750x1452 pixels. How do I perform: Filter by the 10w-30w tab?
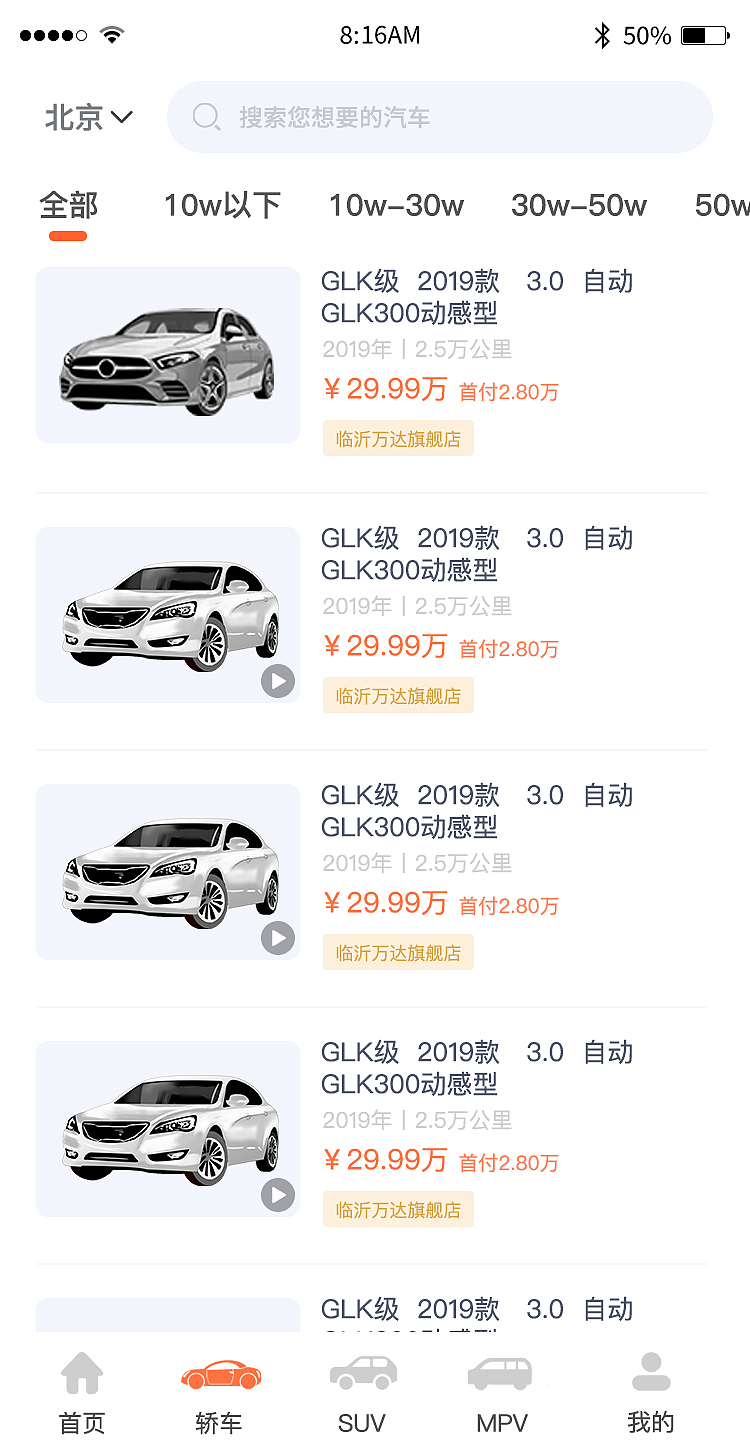tap(396, 206)
